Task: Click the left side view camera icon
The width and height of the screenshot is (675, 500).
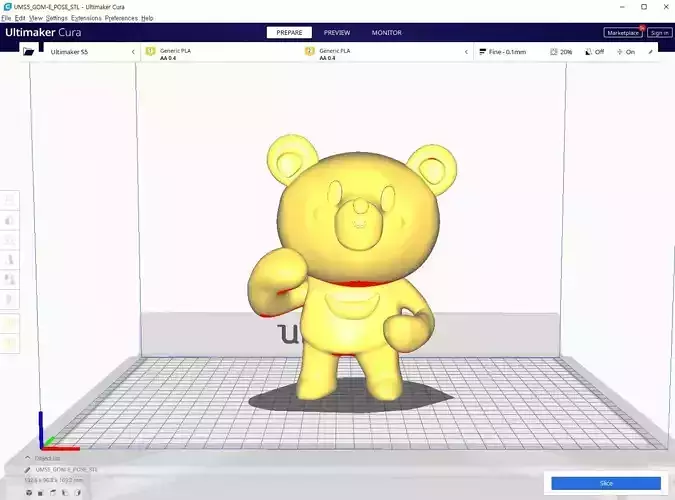Action: 65,493
